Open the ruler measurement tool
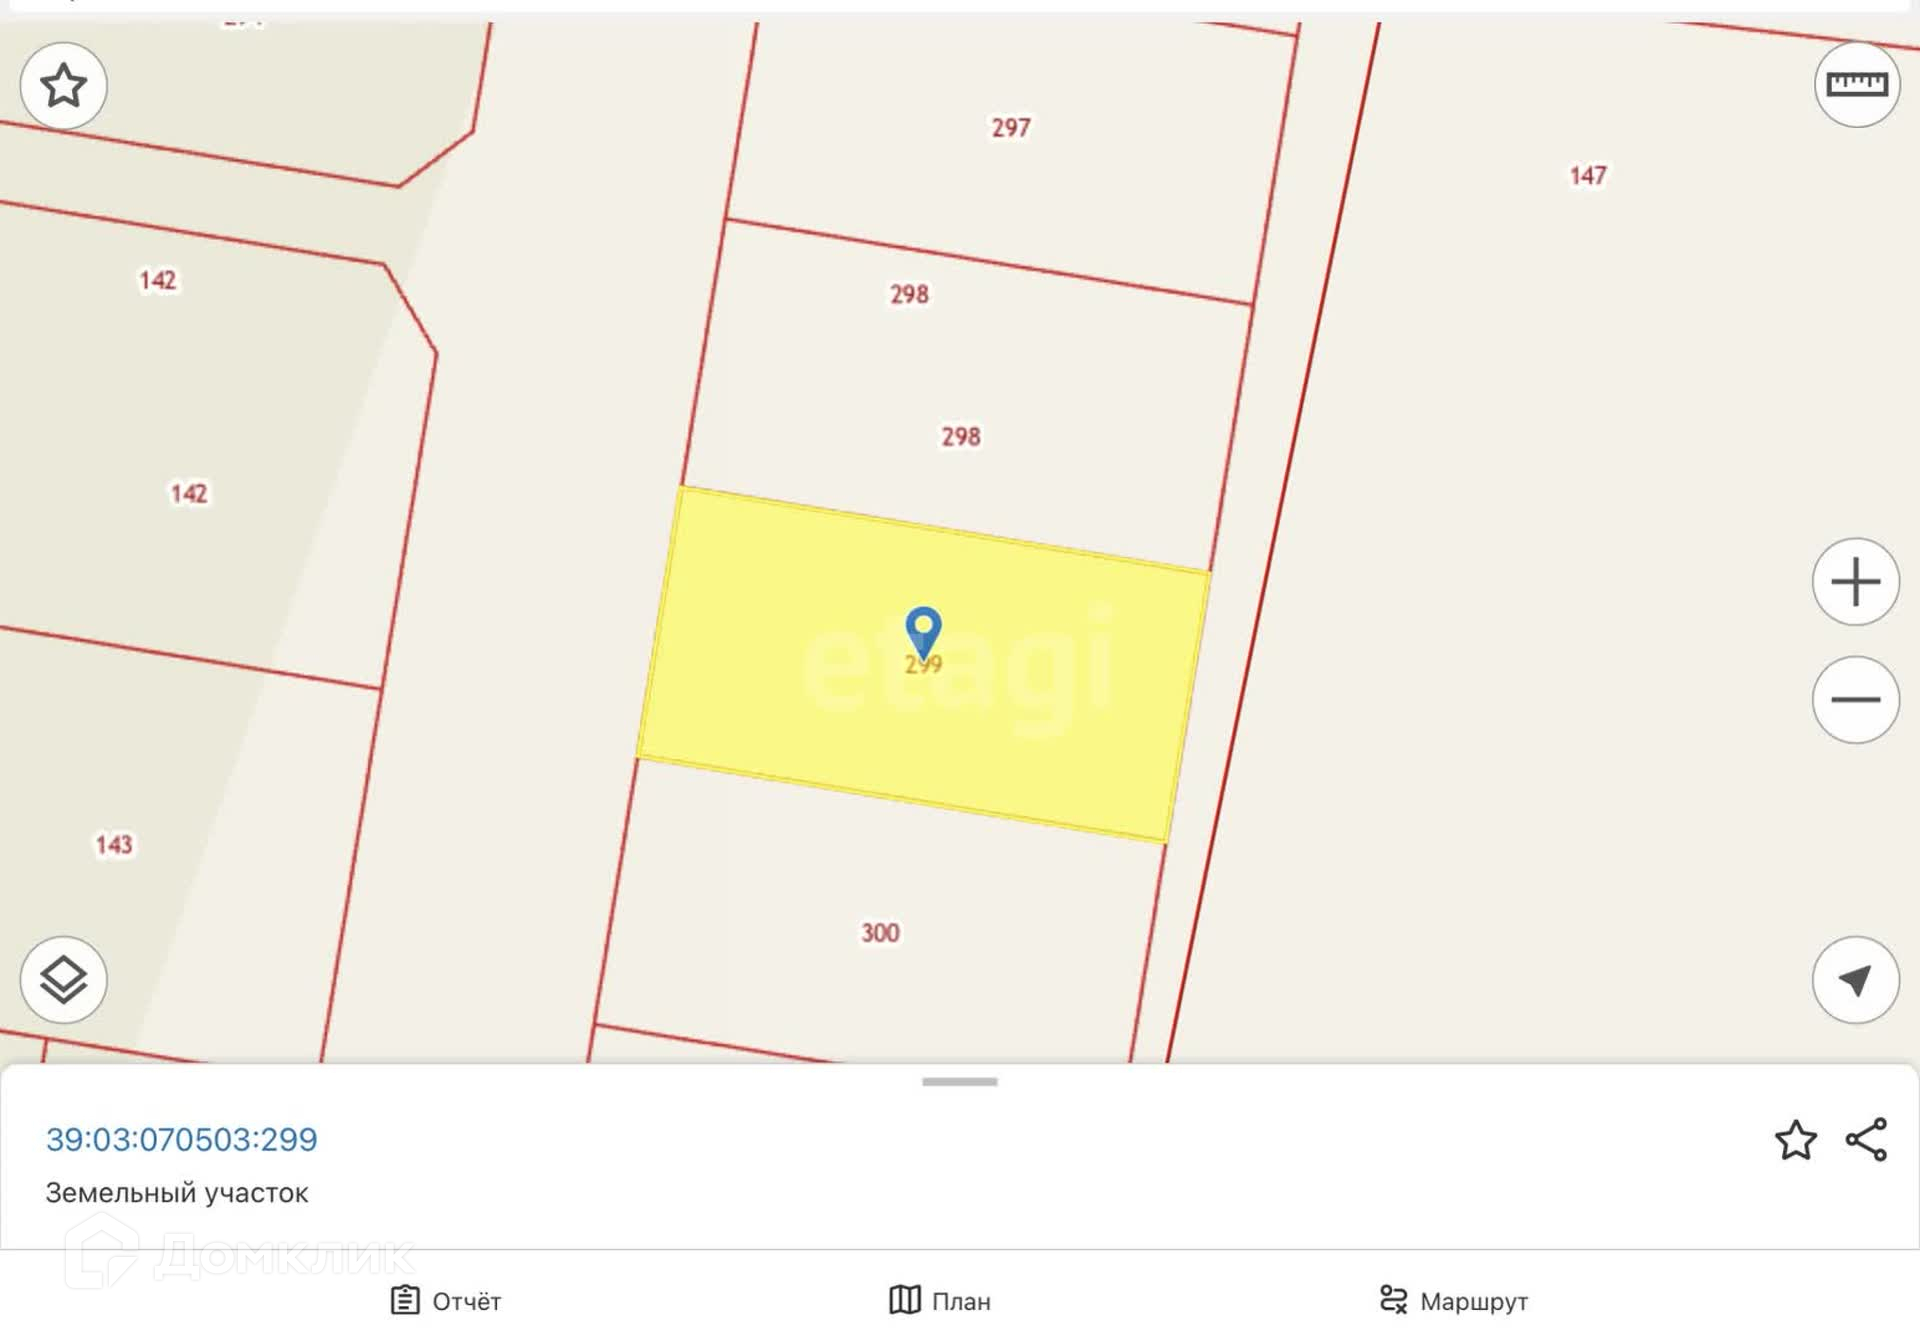This screenshot has width=1920, height=1341. (1857, 84)
